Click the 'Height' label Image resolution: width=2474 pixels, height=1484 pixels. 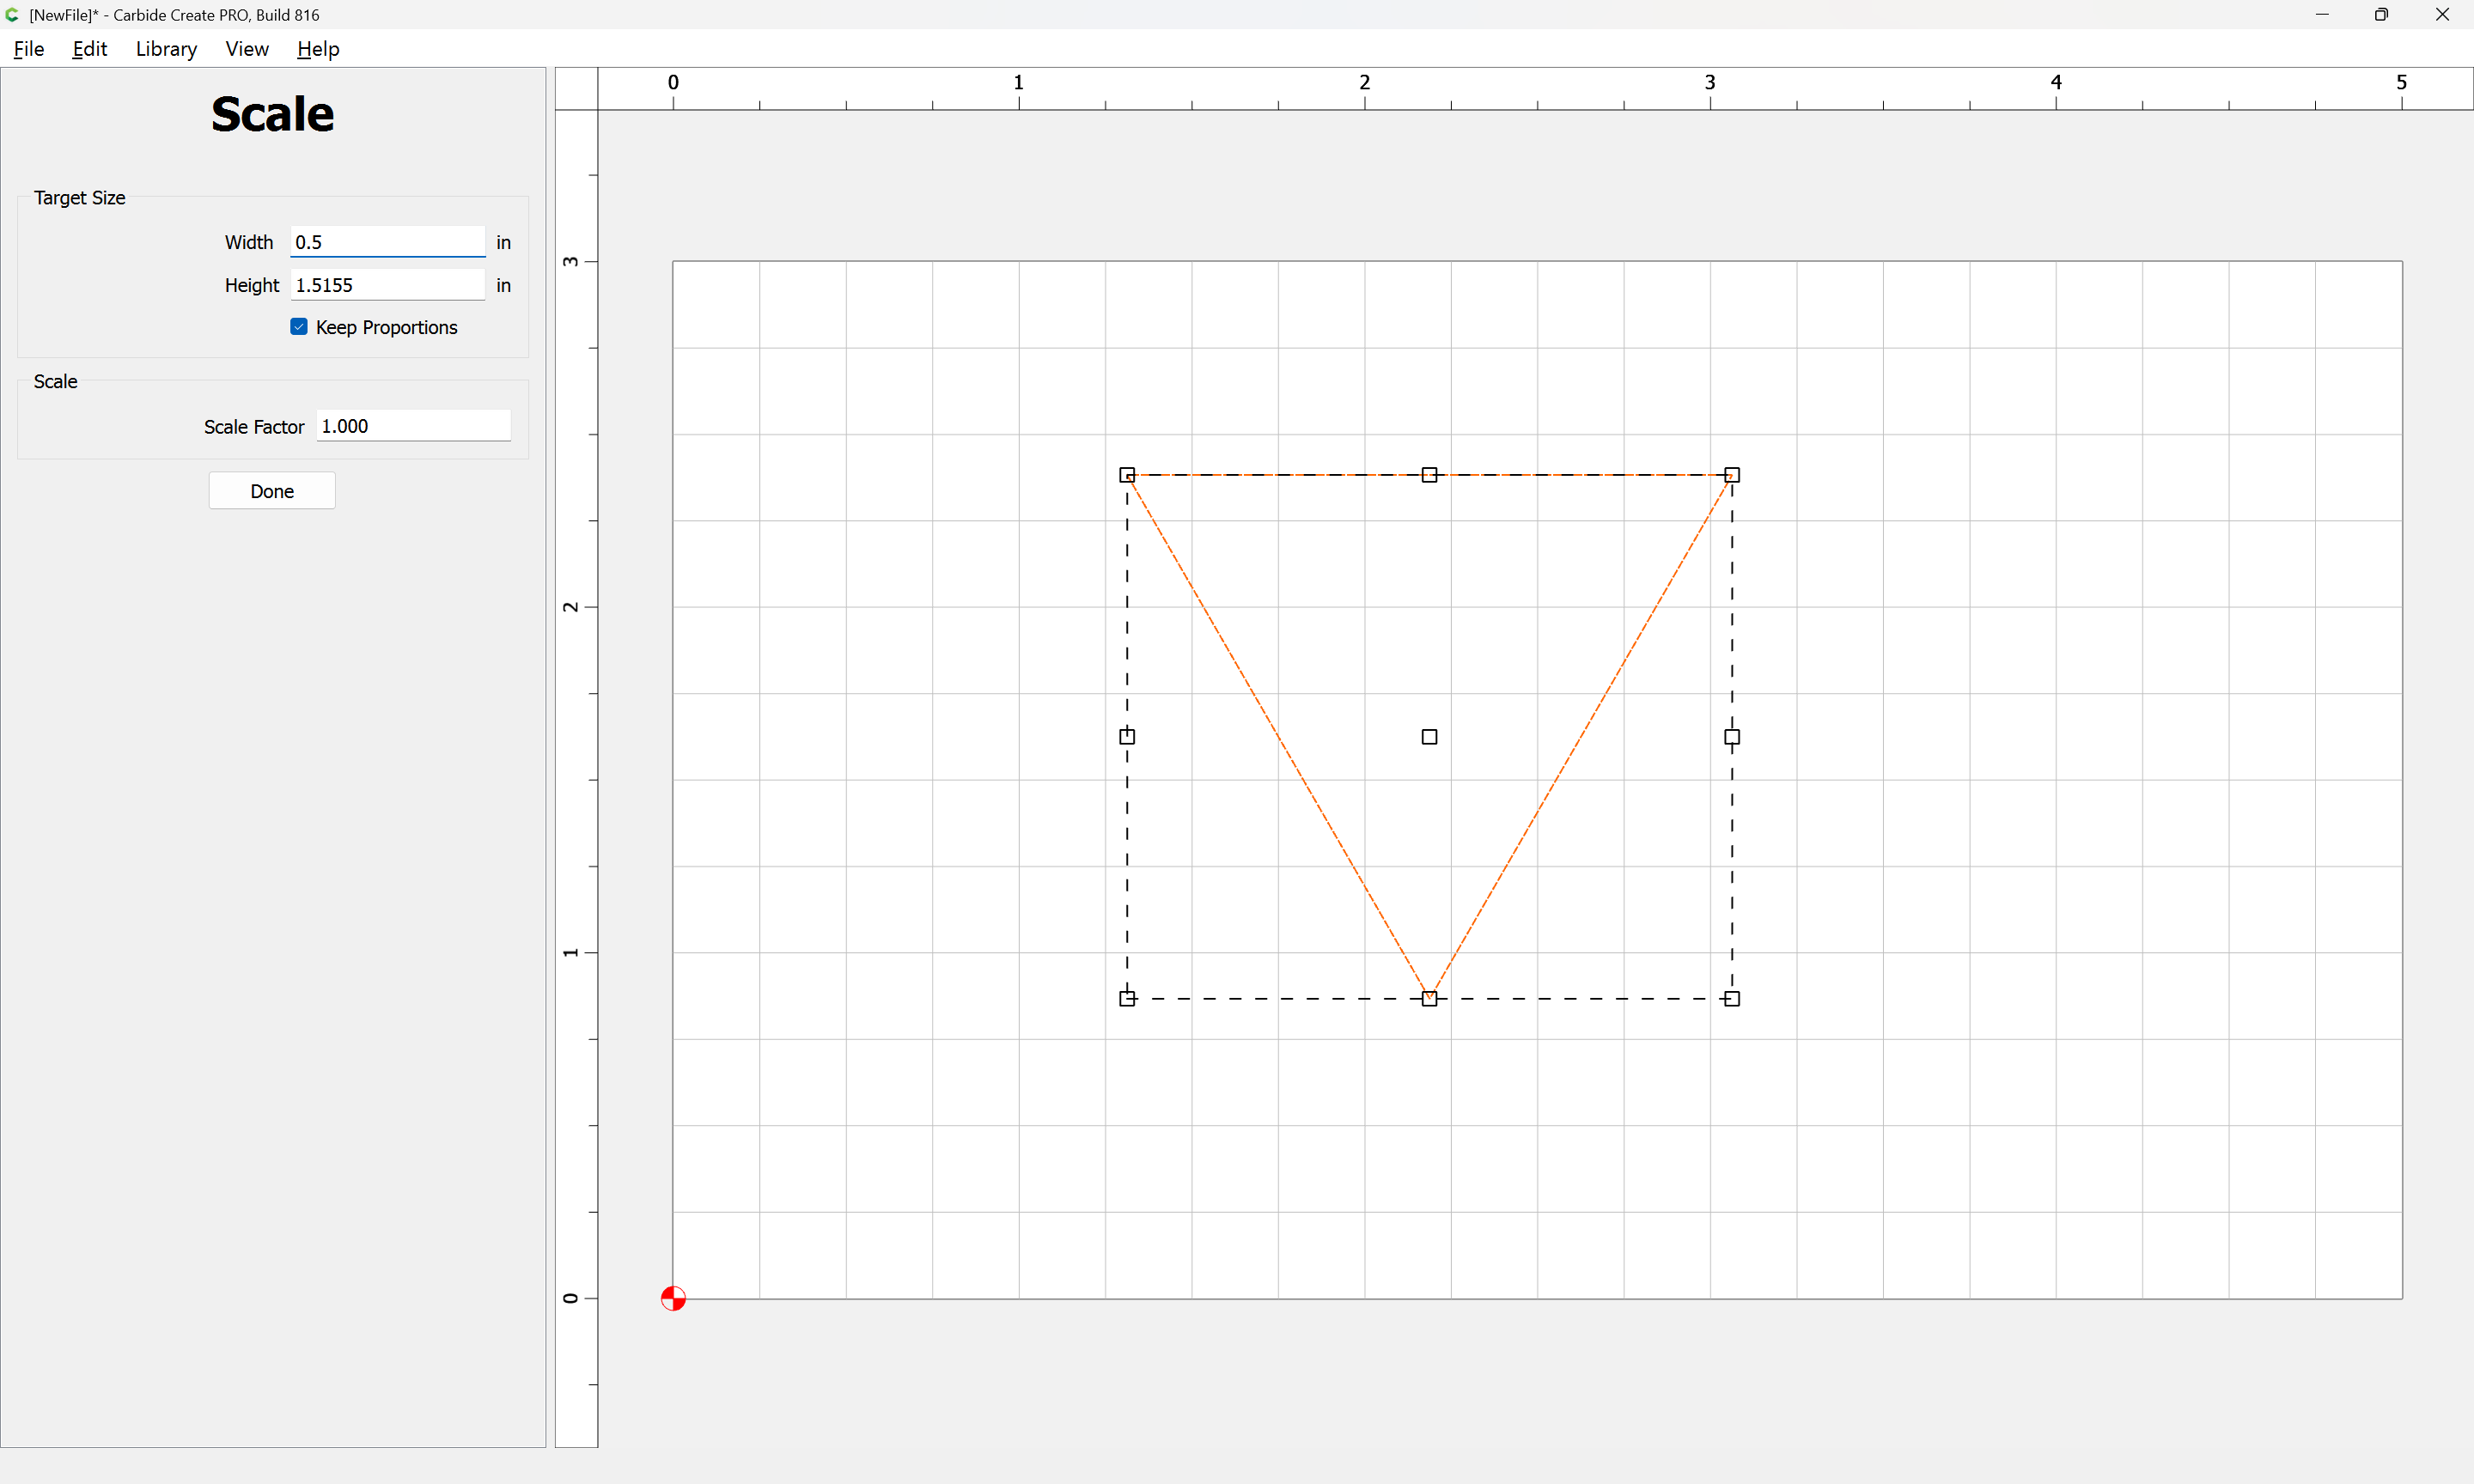pyautogui.click(x=252, y=285)
